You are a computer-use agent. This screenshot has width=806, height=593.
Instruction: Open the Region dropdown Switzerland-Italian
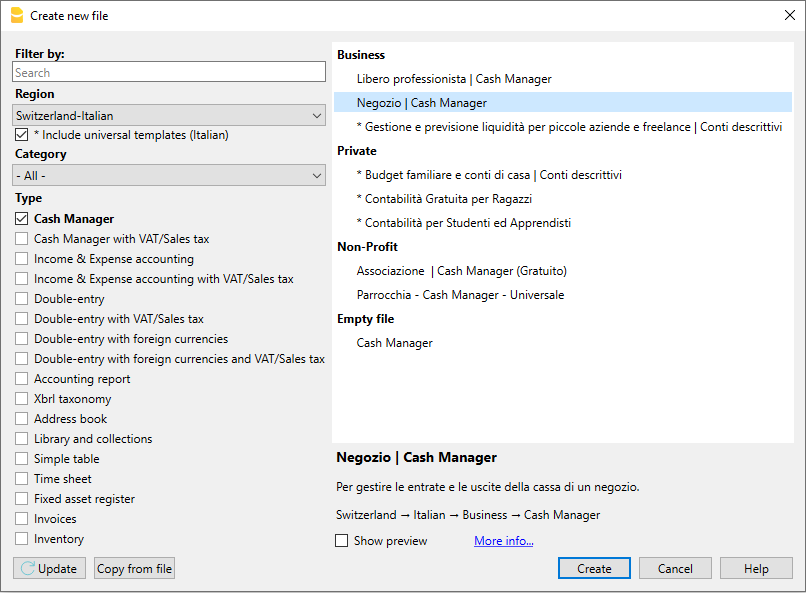pos(169,116)
